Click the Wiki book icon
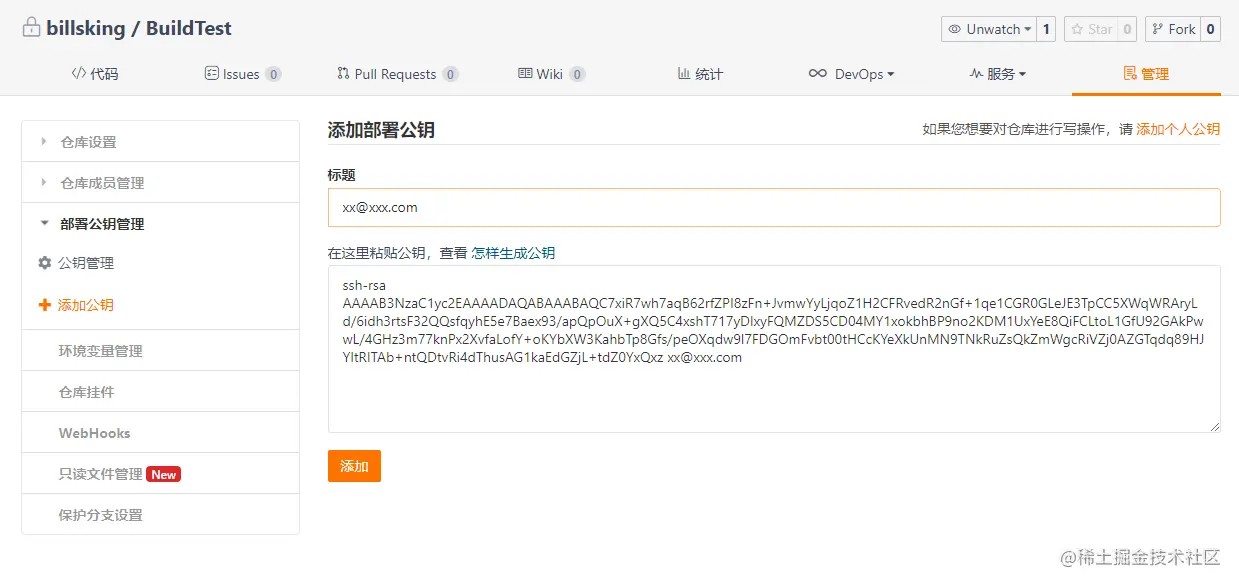This screenshot has height=586, width=1239. point(525,74)
